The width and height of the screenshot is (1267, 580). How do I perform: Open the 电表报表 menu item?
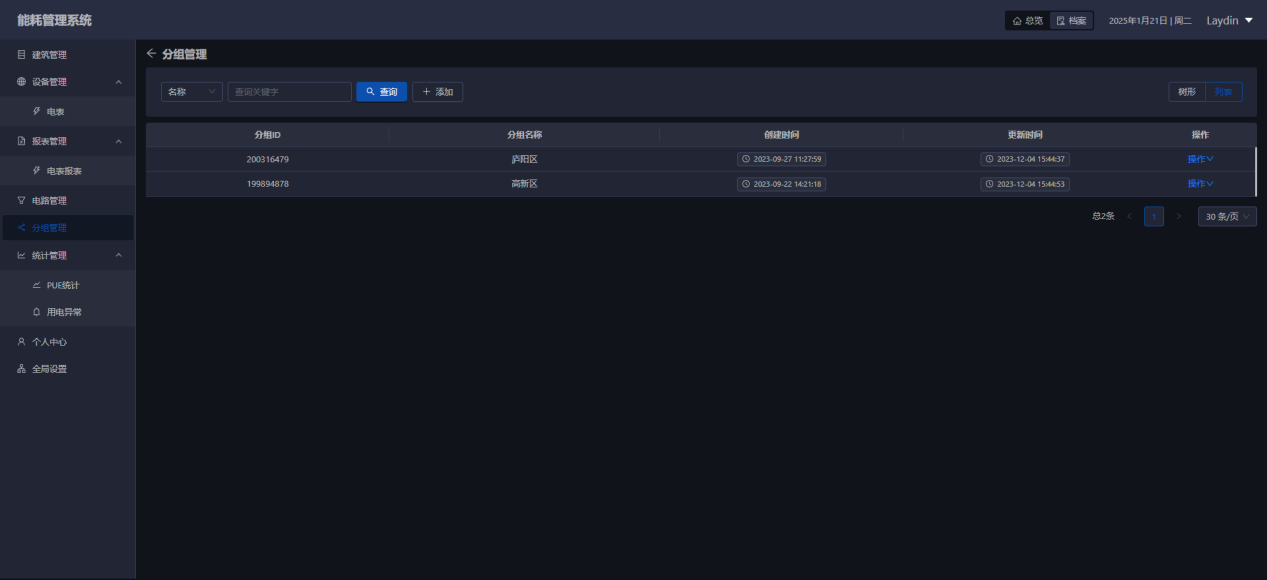point(64,171)
